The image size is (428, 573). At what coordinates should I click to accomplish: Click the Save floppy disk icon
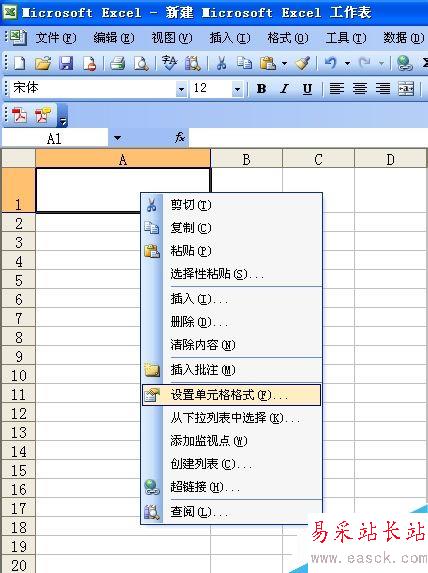(66, 64)
